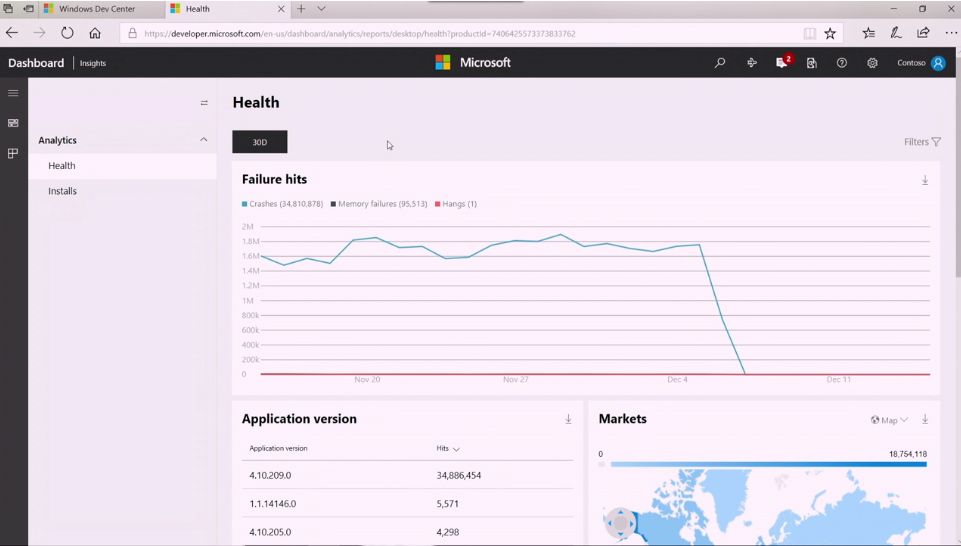This screenshot has width=961, height=546.
Task: Click the Markets blue gradient scale bar
Action: [769, 464]
